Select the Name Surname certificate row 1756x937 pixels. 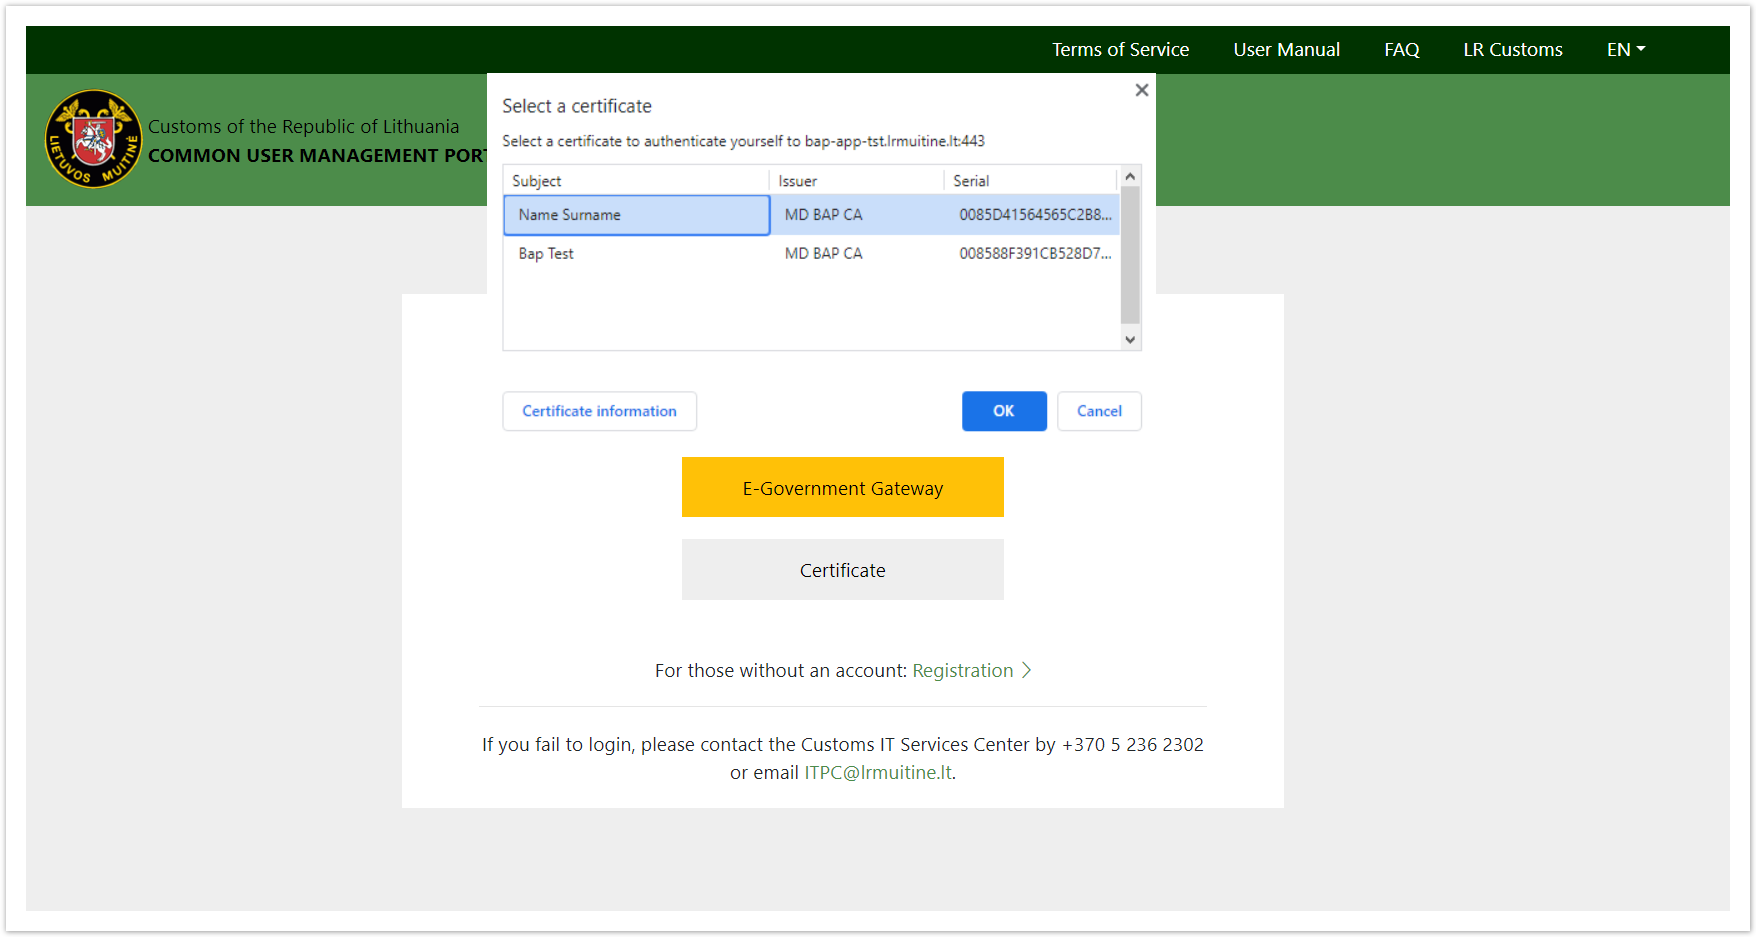coord(811,215)
